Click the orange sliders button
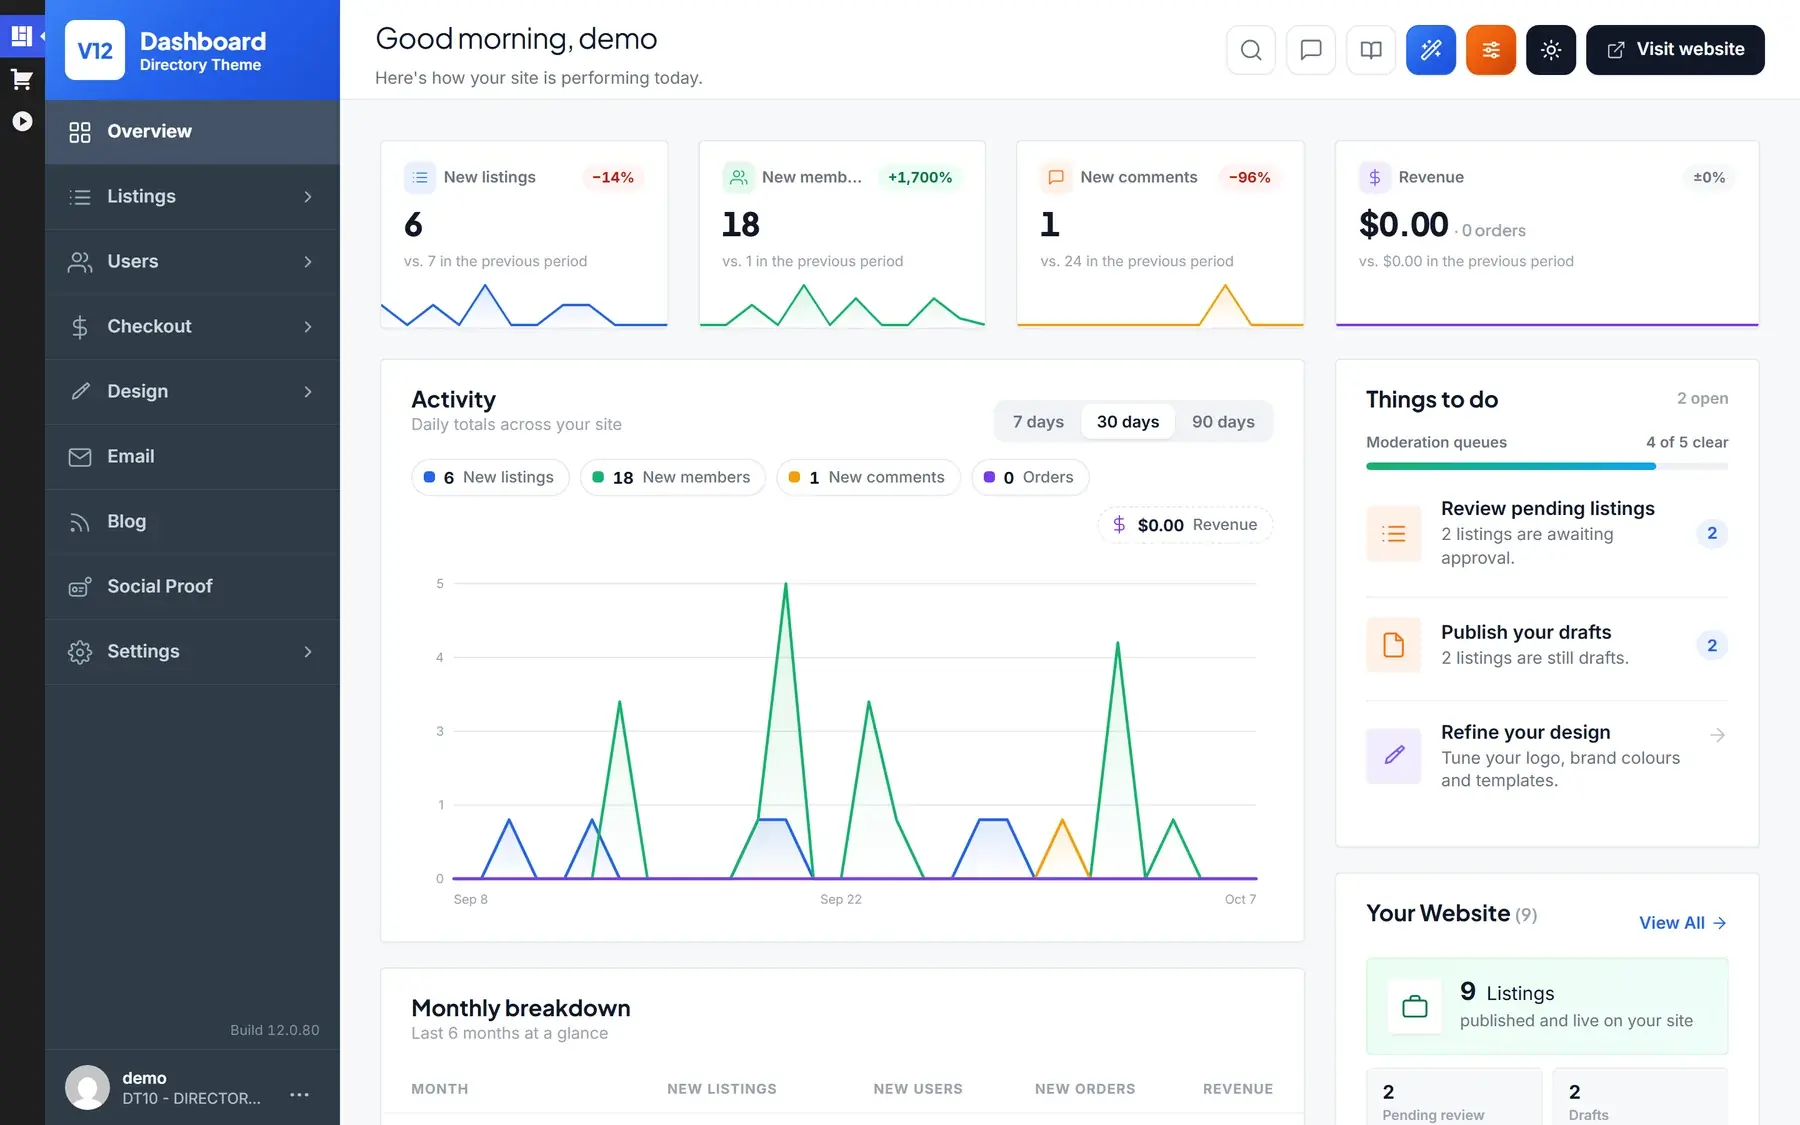1800x1125 pixels. (x=1490, y=50)
